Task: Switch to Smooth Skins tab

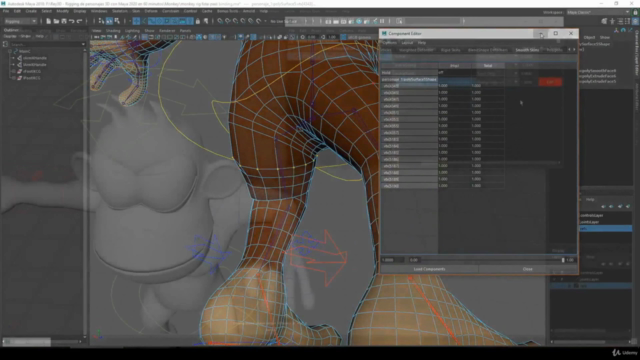Action: tap(527, 50)
